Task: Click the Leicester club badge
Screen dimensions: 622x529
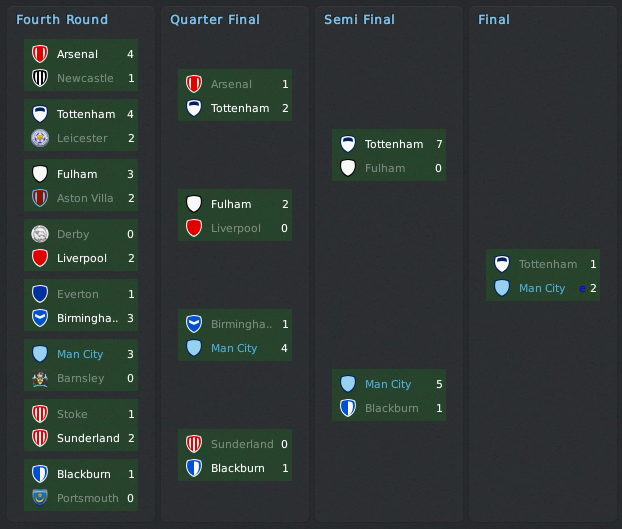Action: pos(40,138)
